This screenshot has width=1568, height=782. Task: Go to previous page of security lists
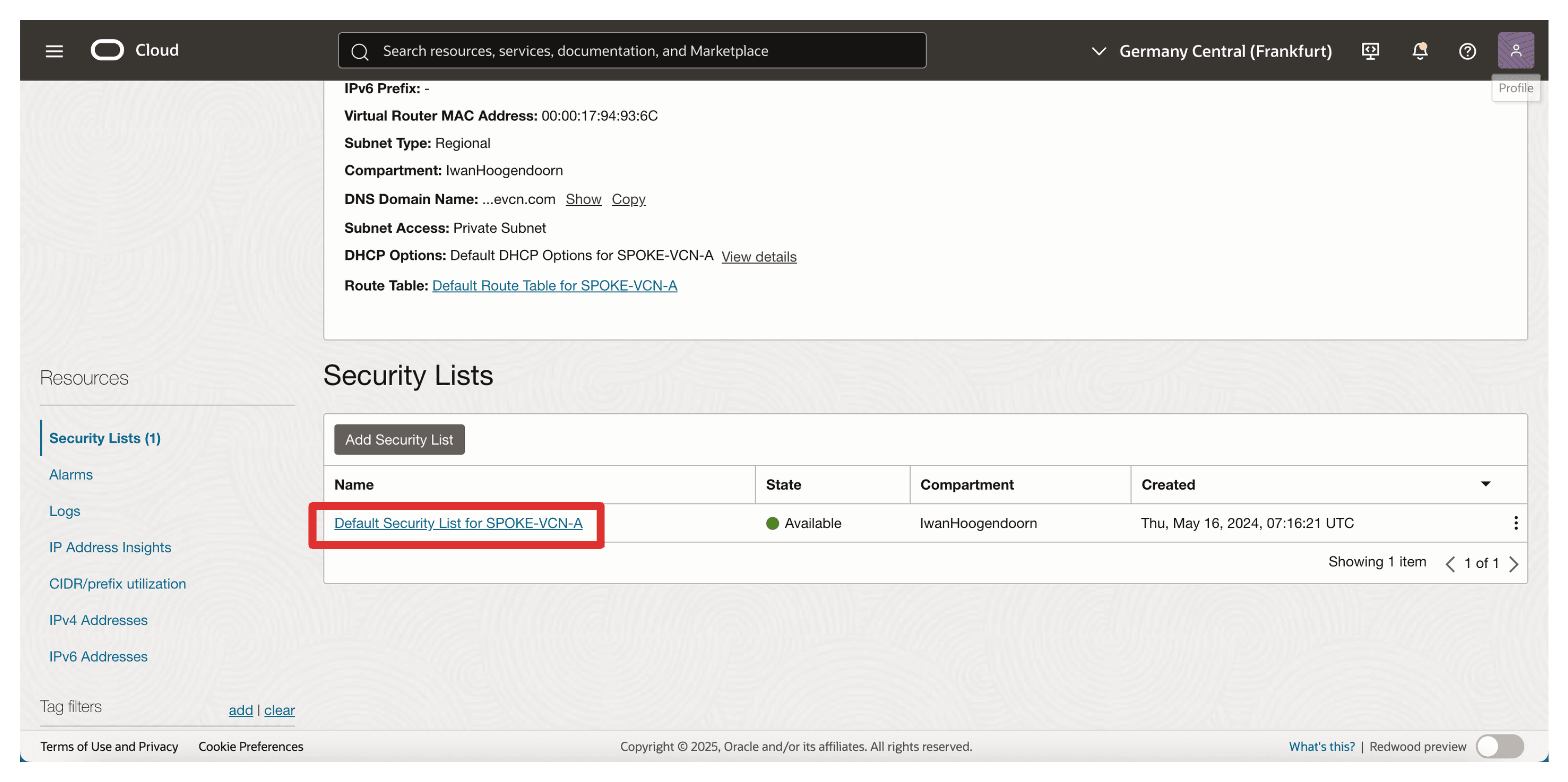[1450, 564]
